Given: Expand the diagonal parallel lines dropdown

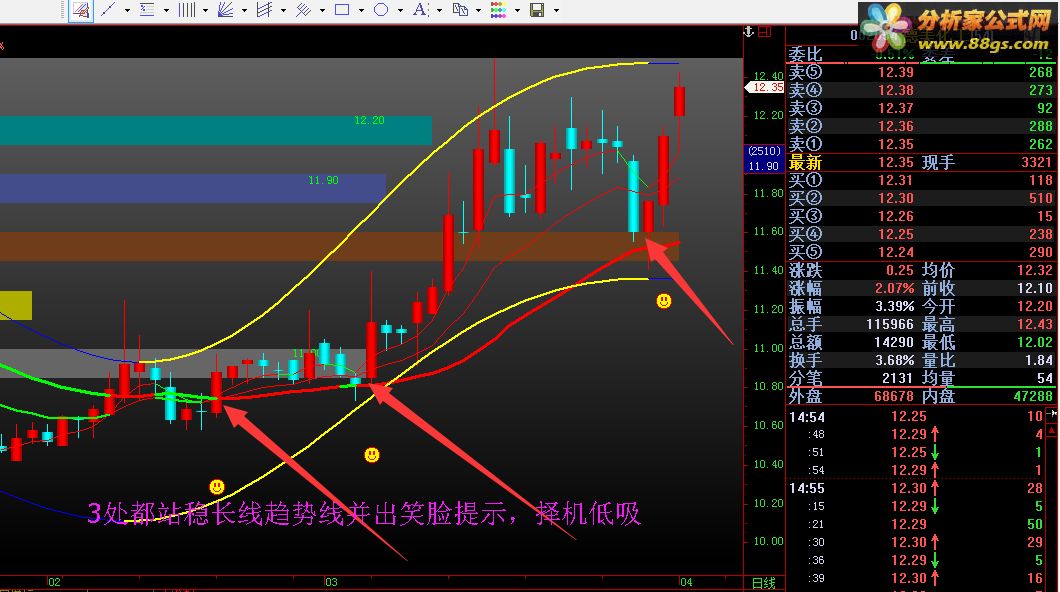Looking at the screenshot, I should tap(322, 10).
